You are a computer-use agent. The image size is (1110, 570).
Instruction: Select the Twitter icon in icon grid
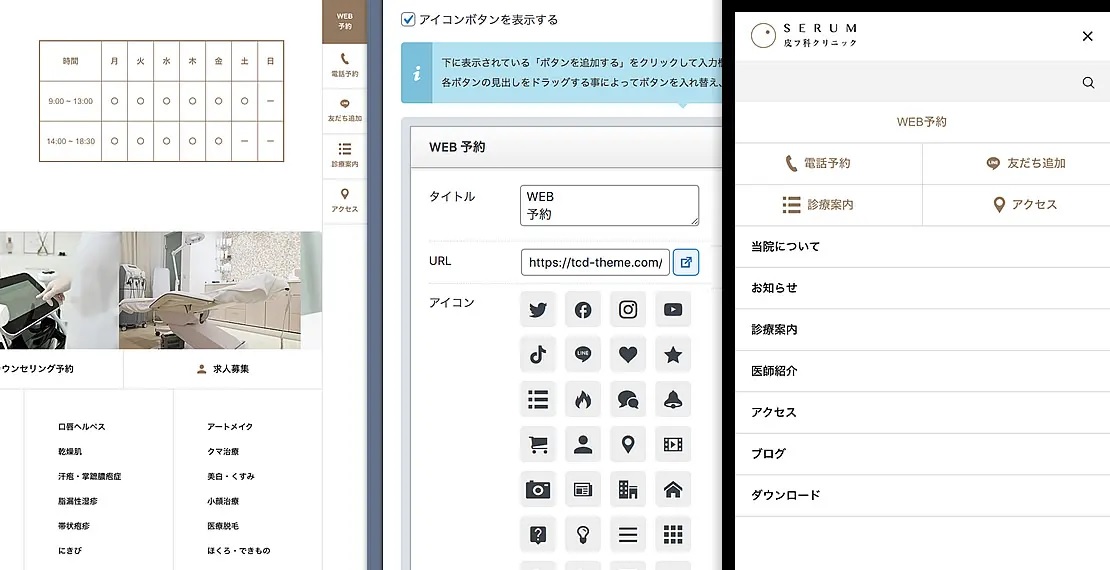pos(538,310)
